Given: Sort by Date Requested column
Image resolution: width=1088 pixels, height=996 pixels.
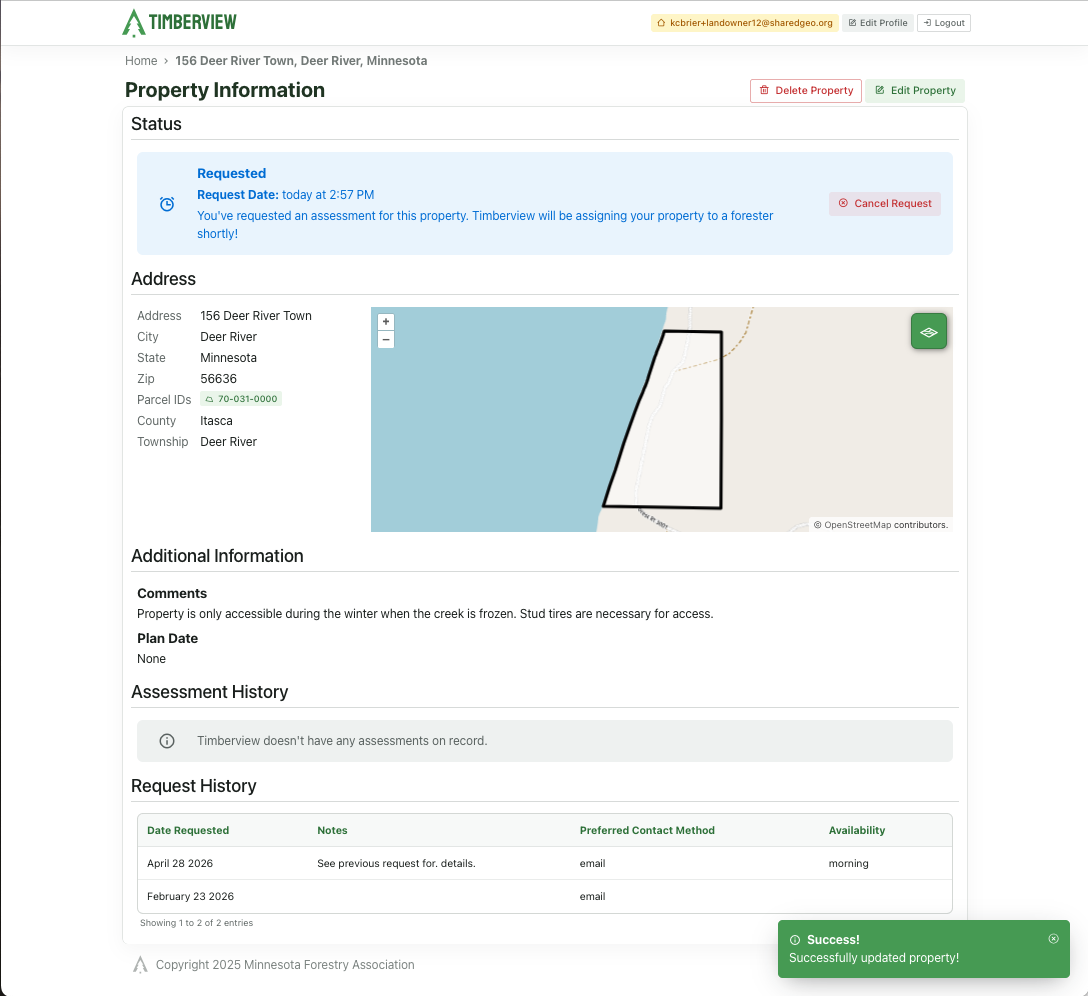Looking at the screenshot, I should (188, 830).
